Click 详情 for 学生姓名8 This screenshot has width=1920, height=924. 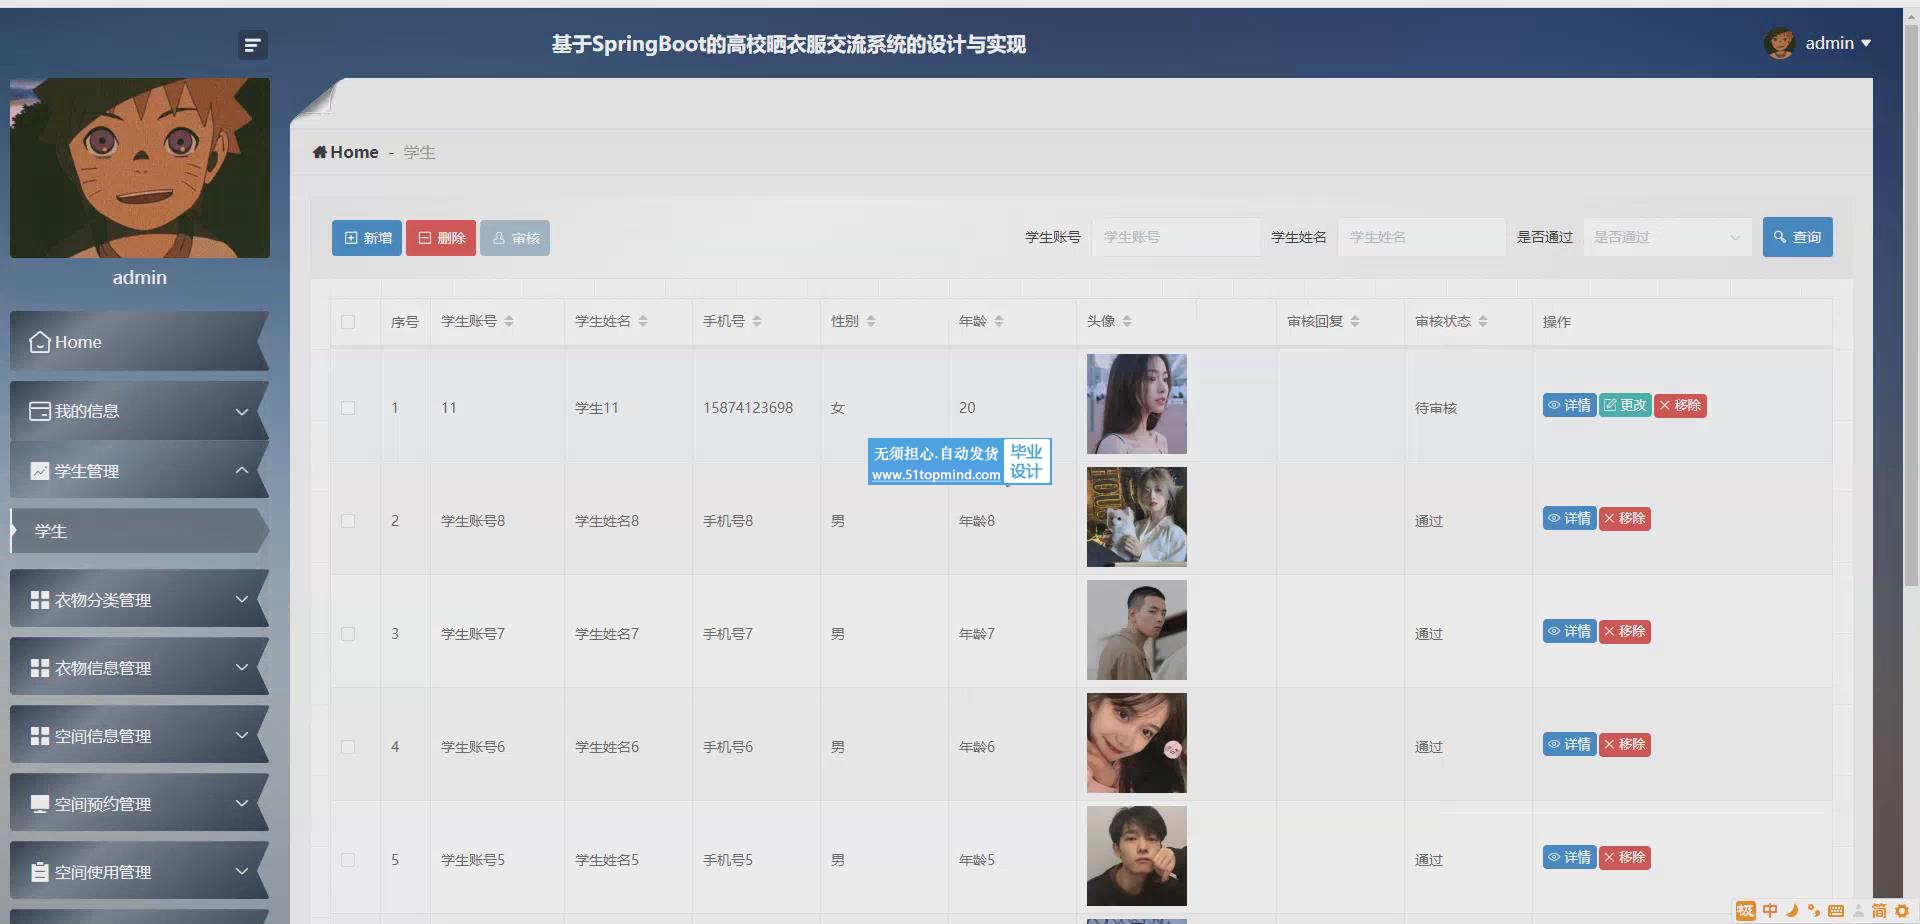[x=1569, y=518]
